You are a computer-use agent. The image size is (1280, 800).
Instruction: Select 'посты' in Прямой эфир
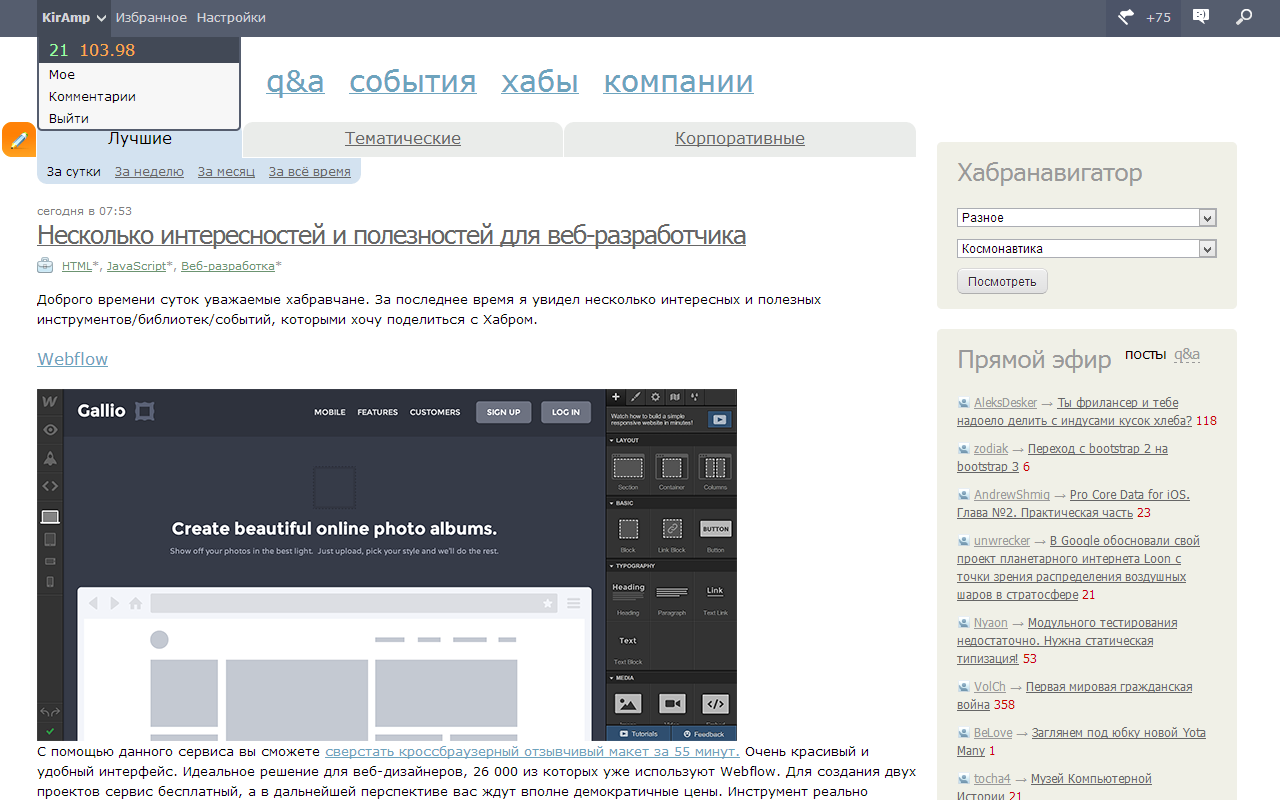[x=1145, y=355]
